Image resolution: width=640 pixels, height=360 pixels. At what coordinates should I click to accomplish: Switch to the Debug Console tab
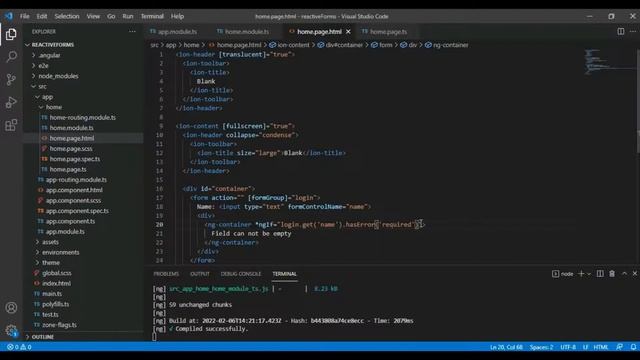(x=241, y=274)
